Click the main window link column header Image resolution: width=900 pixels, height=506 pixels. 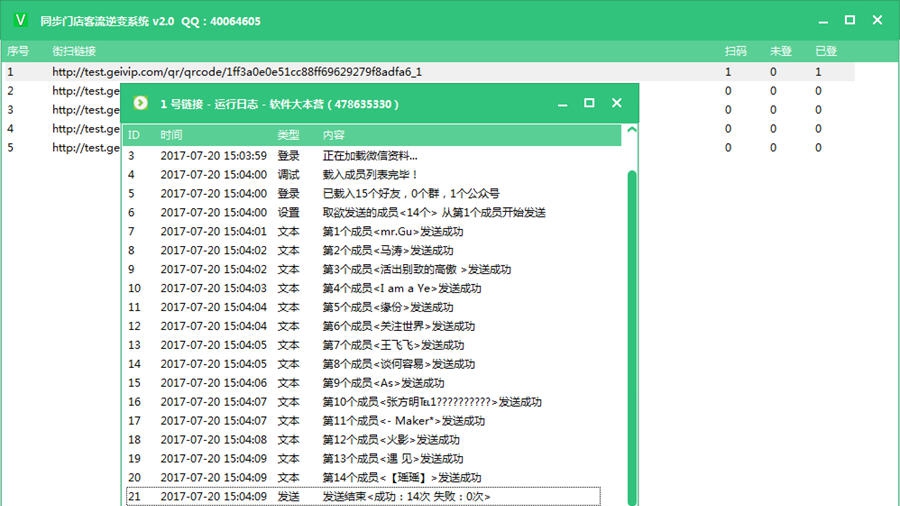(x=74, y=51)
